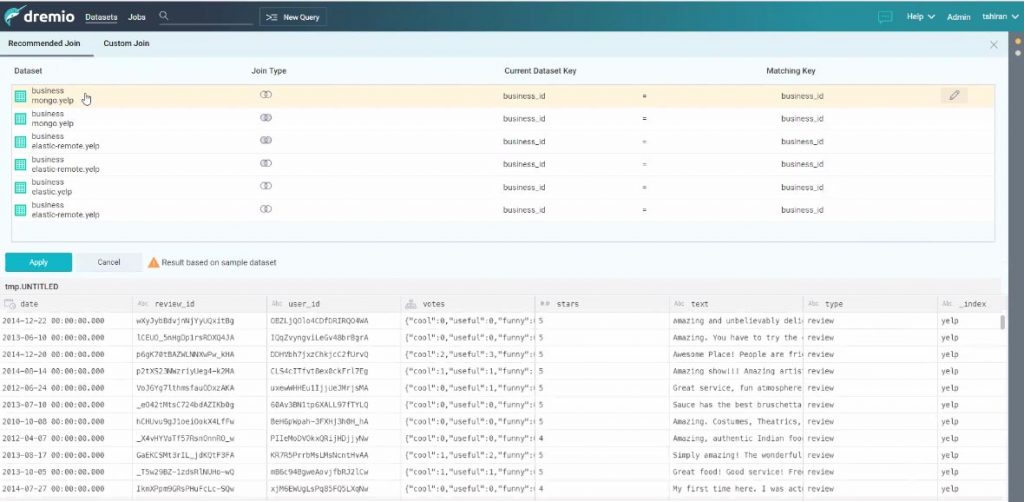Viewport: 1024px width, 502px height.
Task: Click table icon of first business dataset
Action: tap(20, 96)
